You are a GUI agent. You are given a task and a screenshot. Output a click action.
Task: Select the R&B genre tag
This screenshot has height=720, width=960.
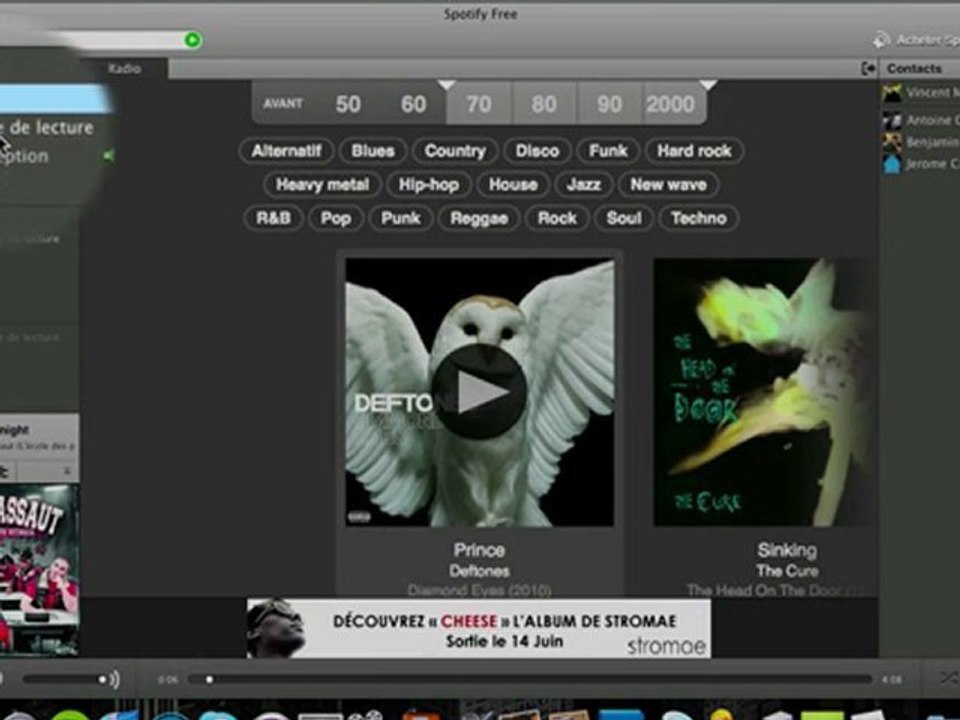pyautogui.click(x=273, y=218)
